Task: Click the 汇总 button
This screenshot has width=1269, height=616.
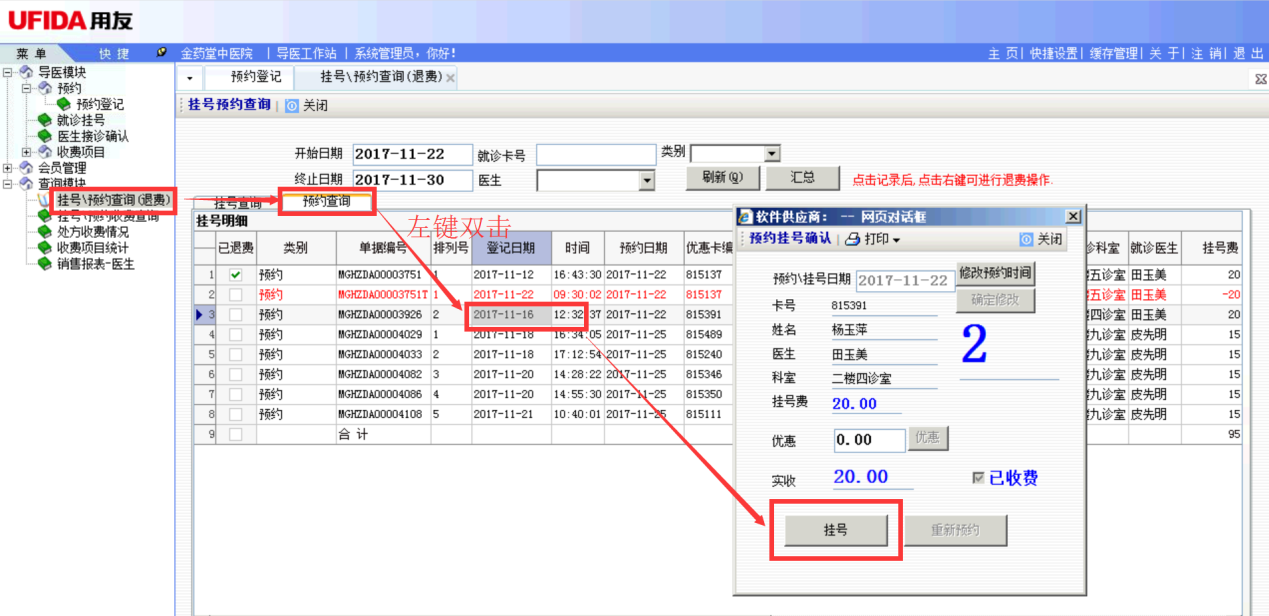Action: click(802, 178)
